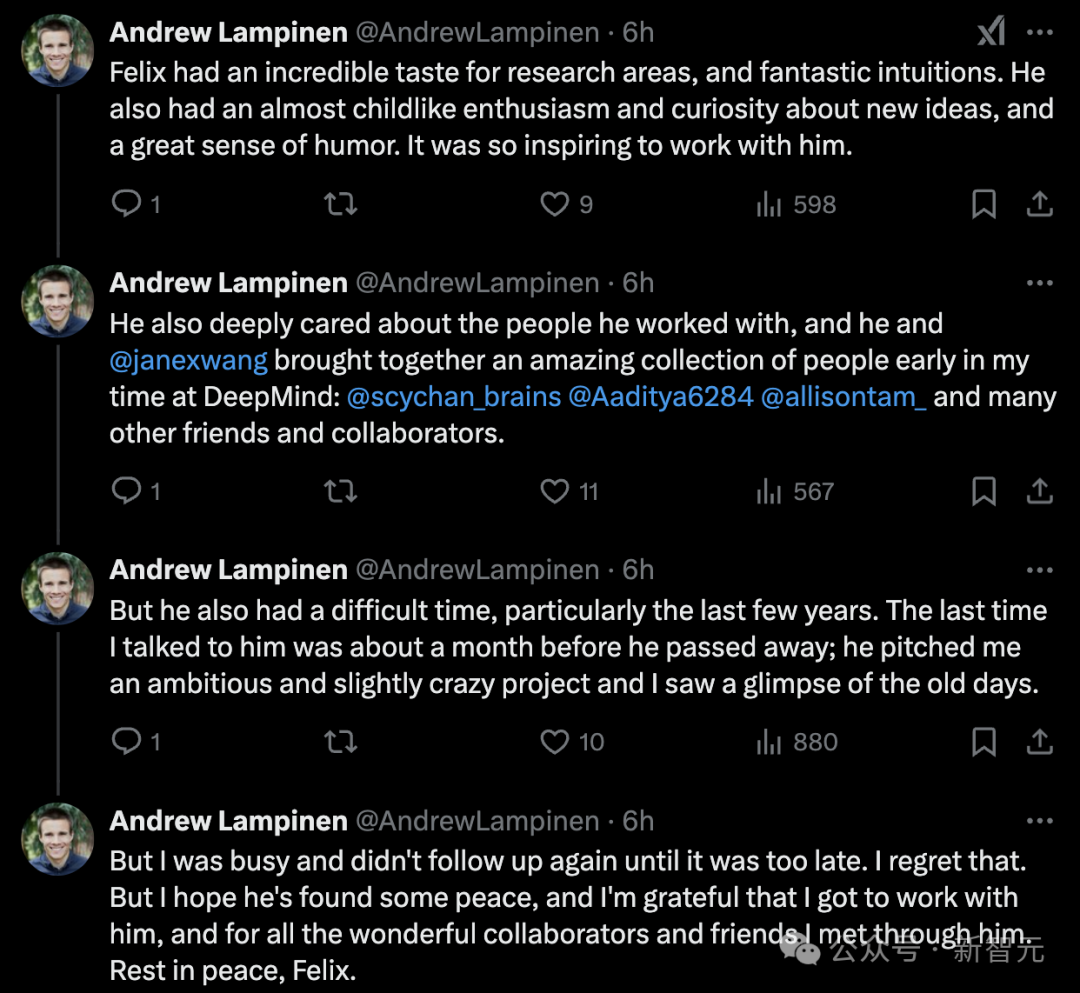This screenshot has height=993, width=1080.
Task: Visit the @Aaditya6284 mention
Action: [661, 396]
